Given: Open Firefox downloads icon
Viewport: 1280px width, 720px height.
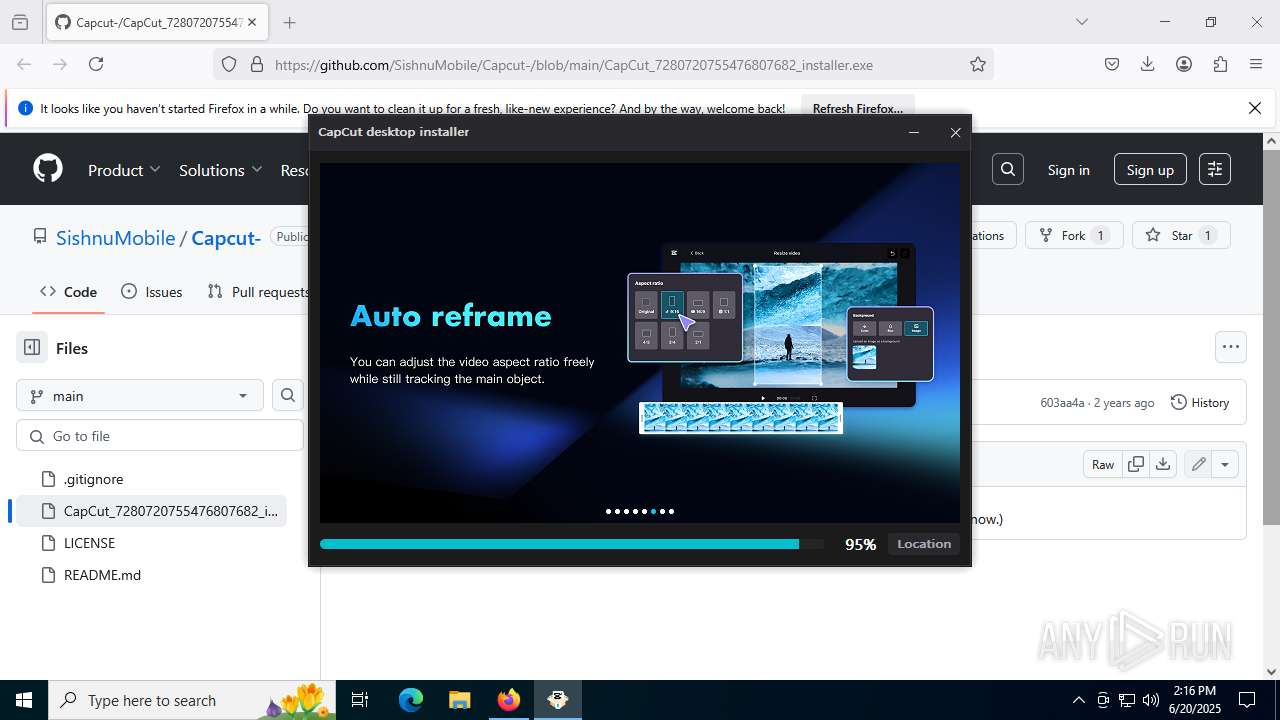Looking at the screenshot, I should point(1148,64).
